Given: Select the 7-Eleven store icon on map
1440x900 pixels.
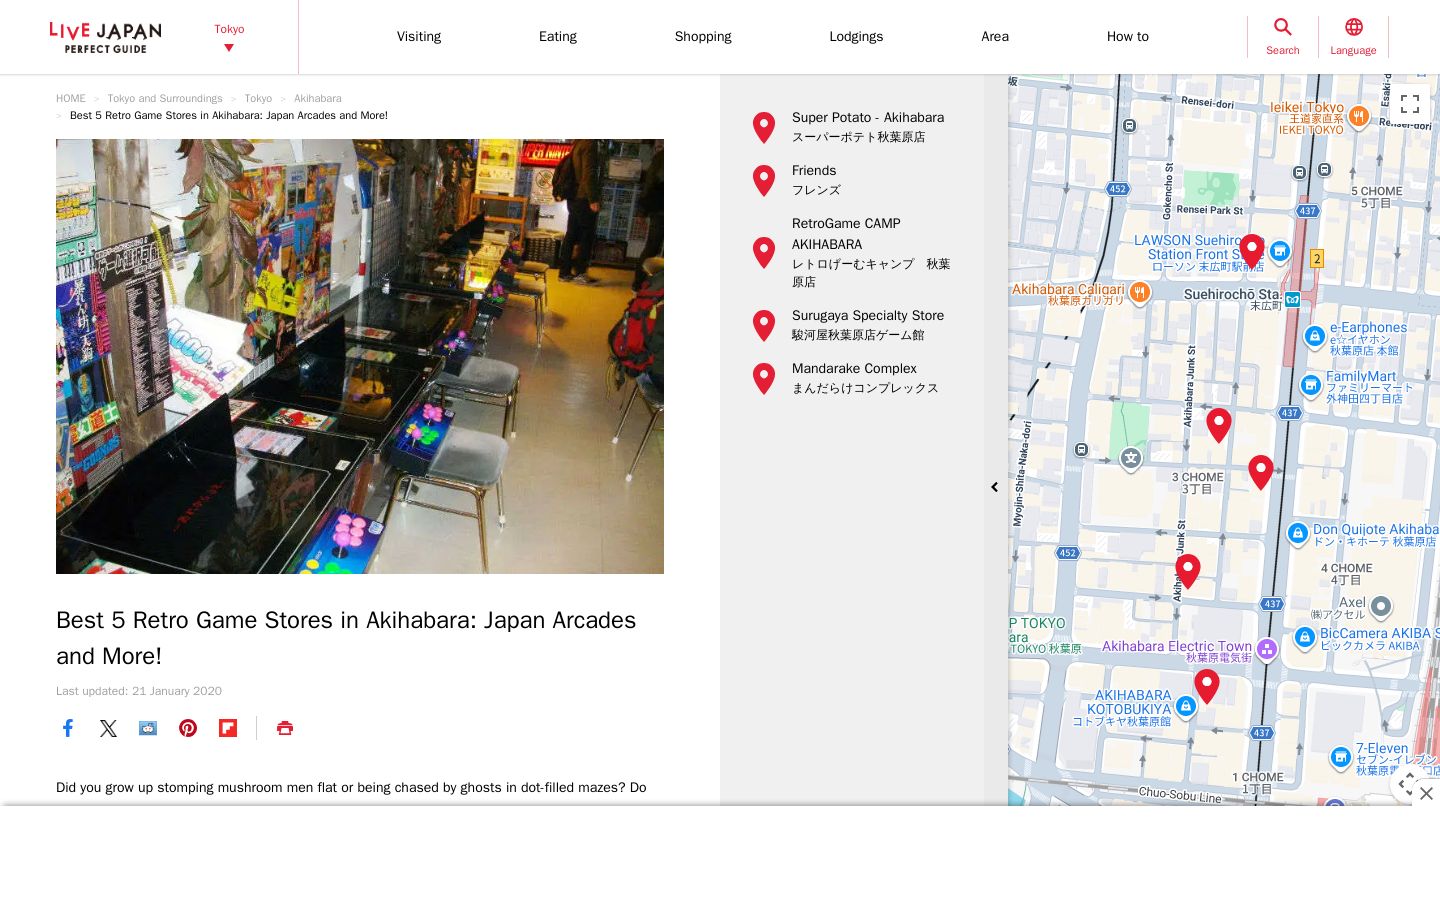Looking at the screenshot, I should tap(1341, 758).
